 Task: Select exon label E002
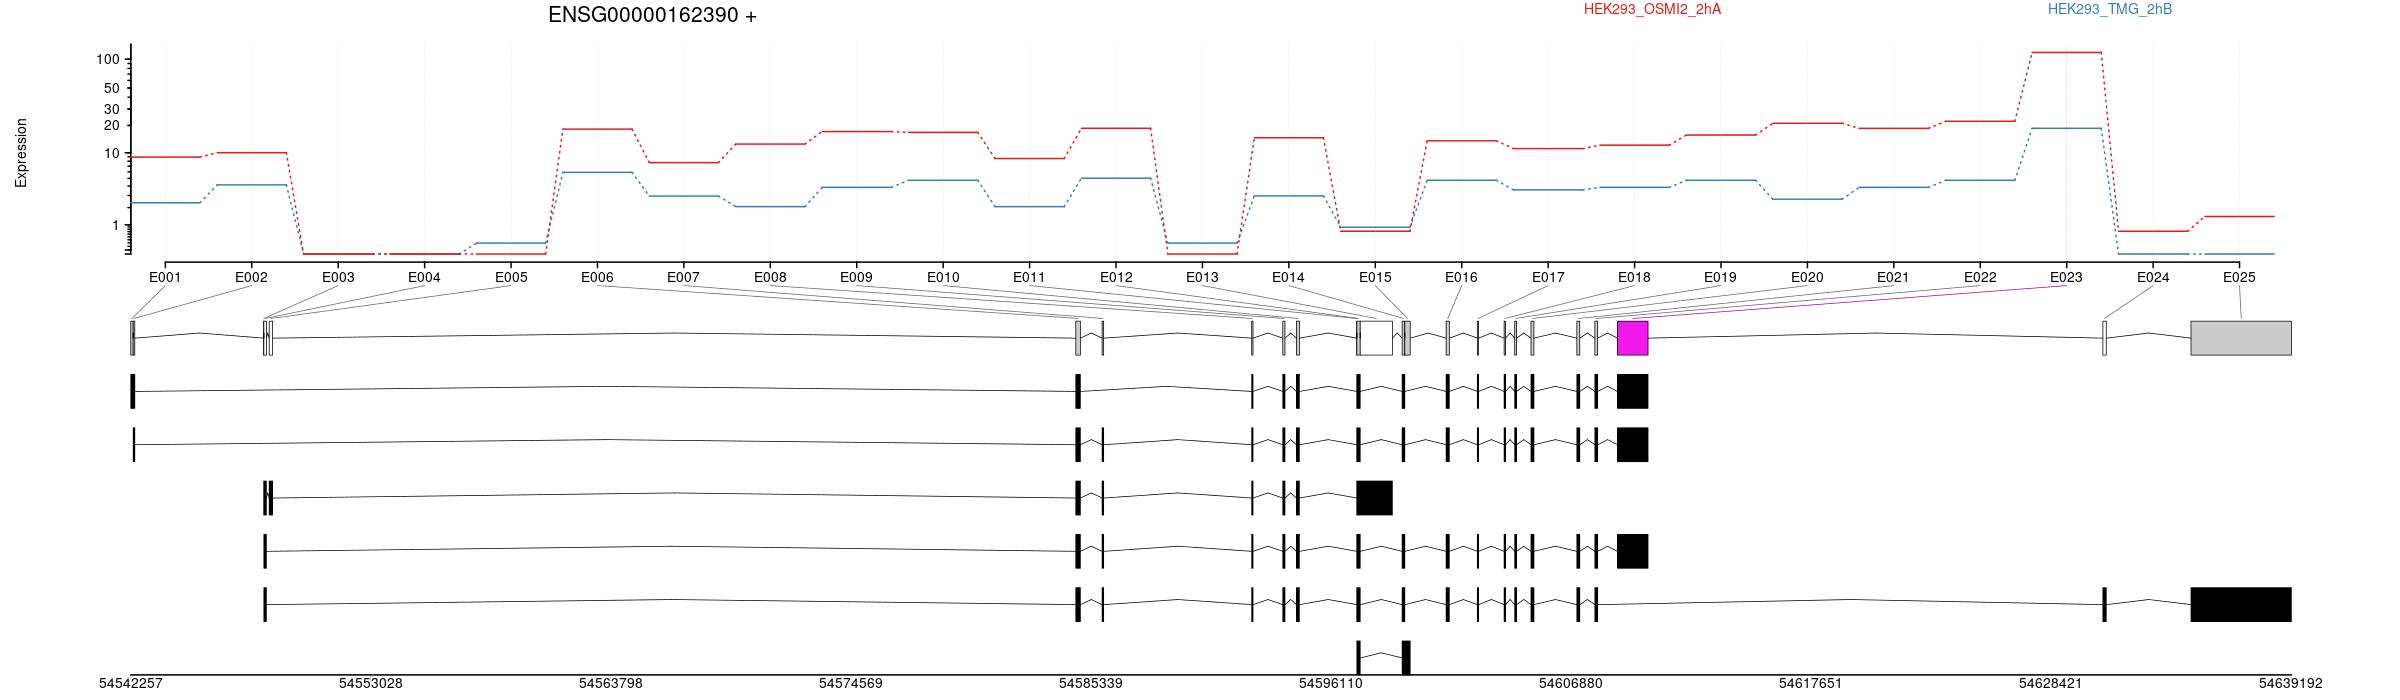(251, 277)
